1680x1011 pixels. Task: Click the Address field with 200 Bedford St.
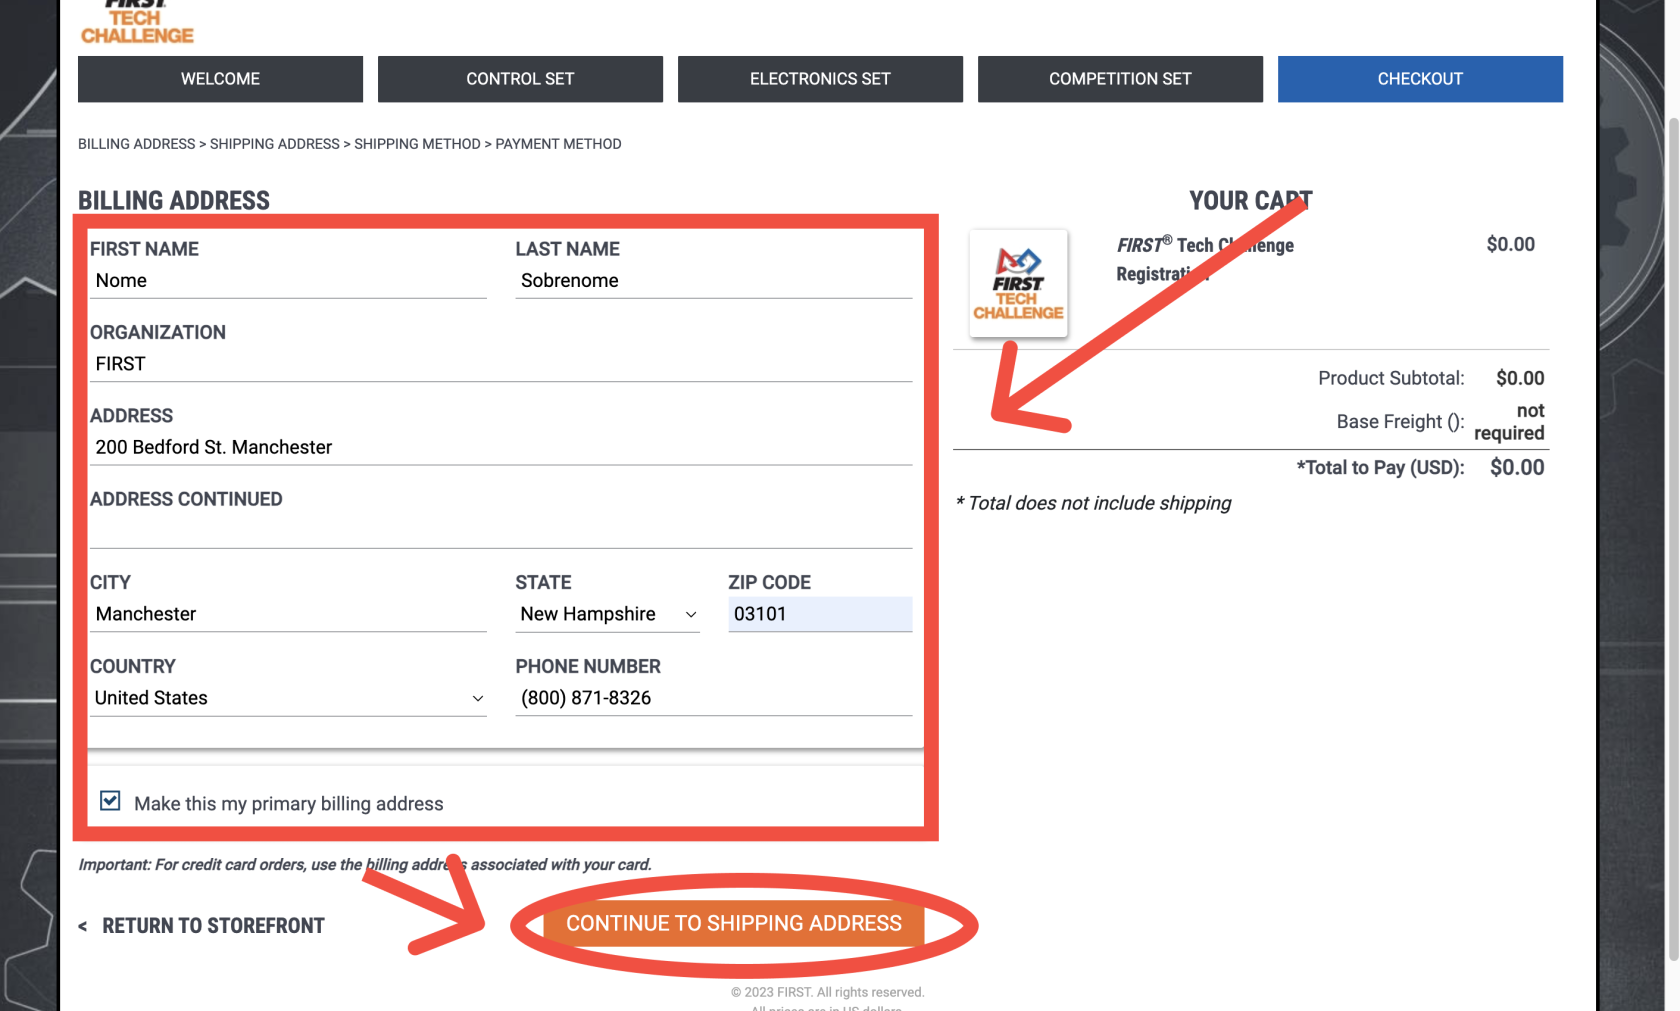click(501, 447)
